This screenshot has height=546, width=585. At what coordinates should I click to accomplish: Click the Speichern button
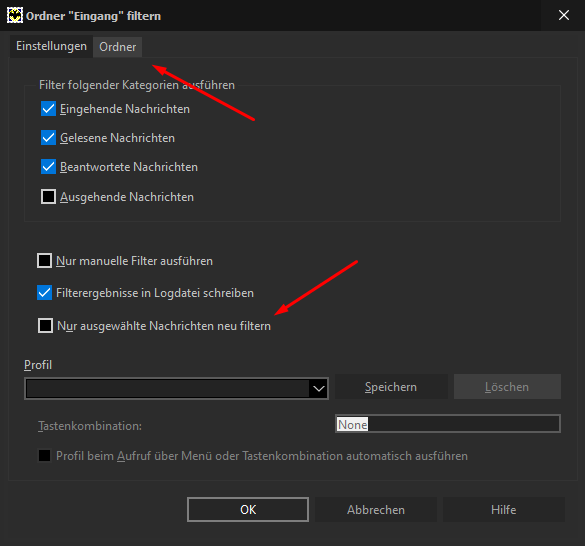point(391,387)
